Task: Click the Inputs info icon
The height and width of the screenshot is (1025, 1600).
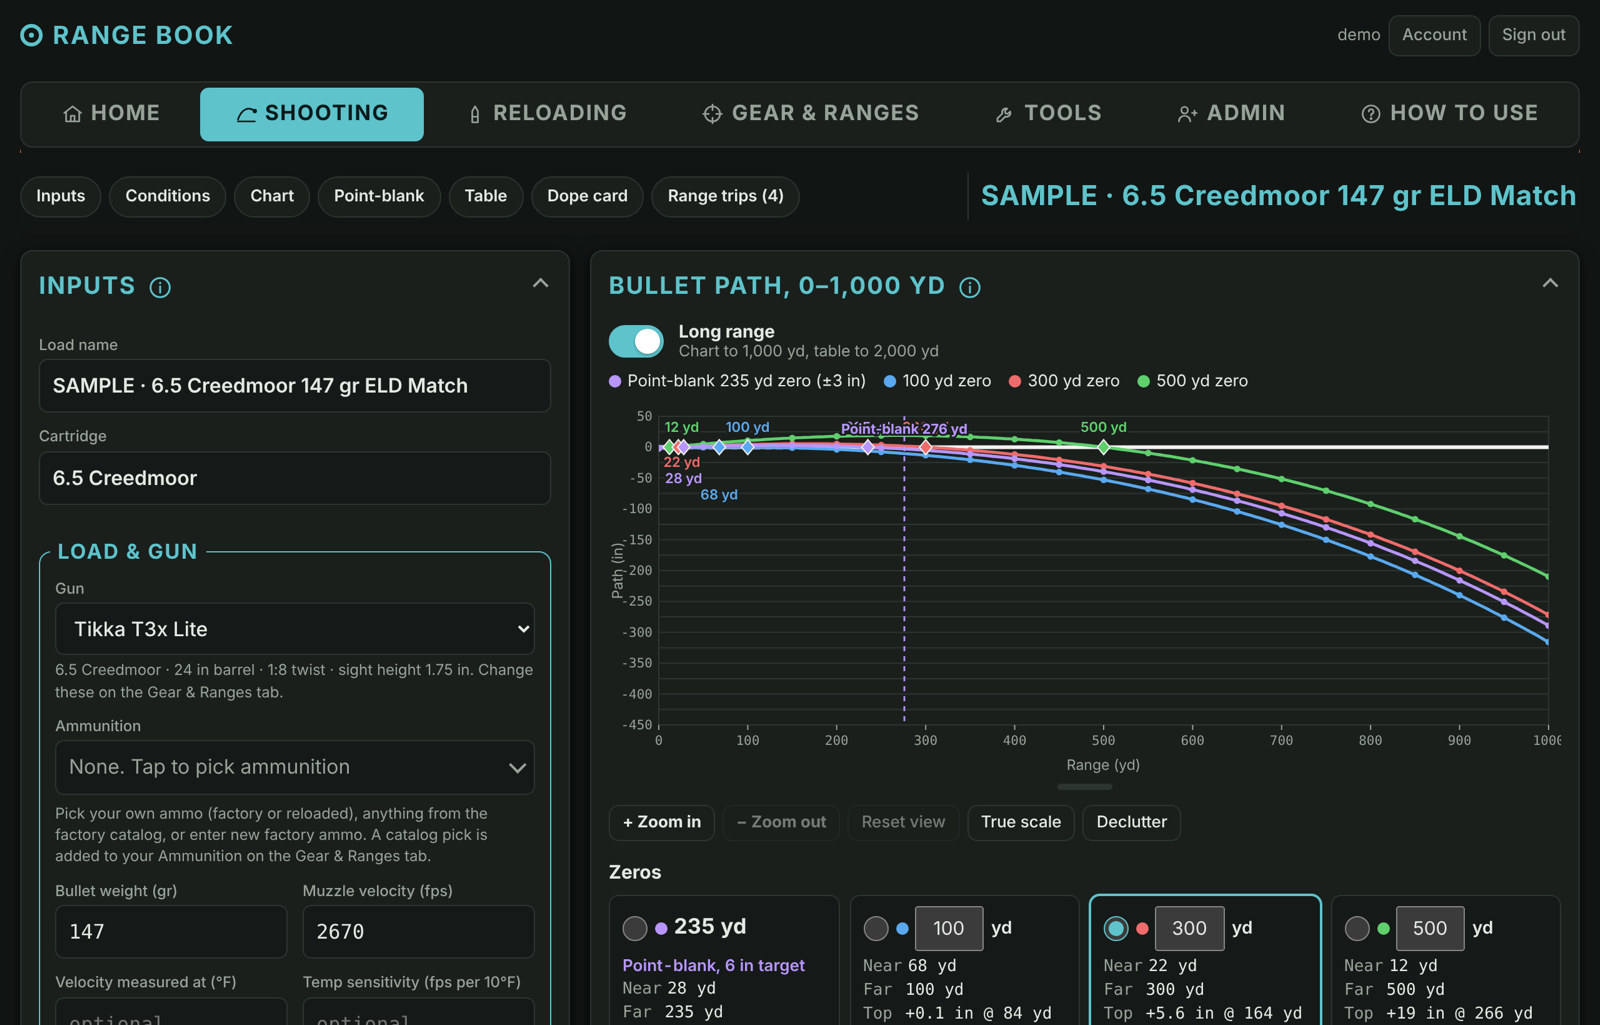Action: (x=160, y=288)
